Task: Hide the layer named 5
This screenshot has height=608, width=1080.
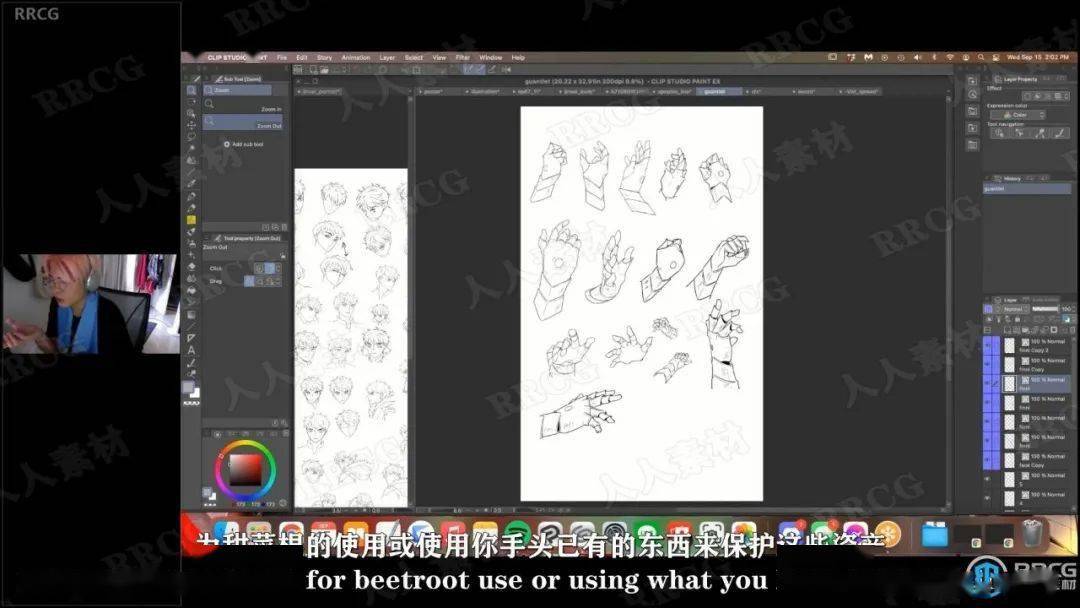Action: [987, 479]
